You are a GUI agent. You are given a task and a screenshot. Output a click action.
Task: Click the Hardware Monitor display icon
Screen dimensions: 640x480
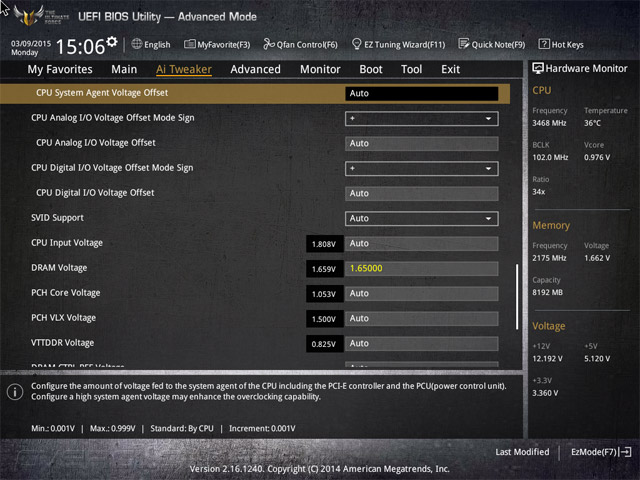pos(538,68)
